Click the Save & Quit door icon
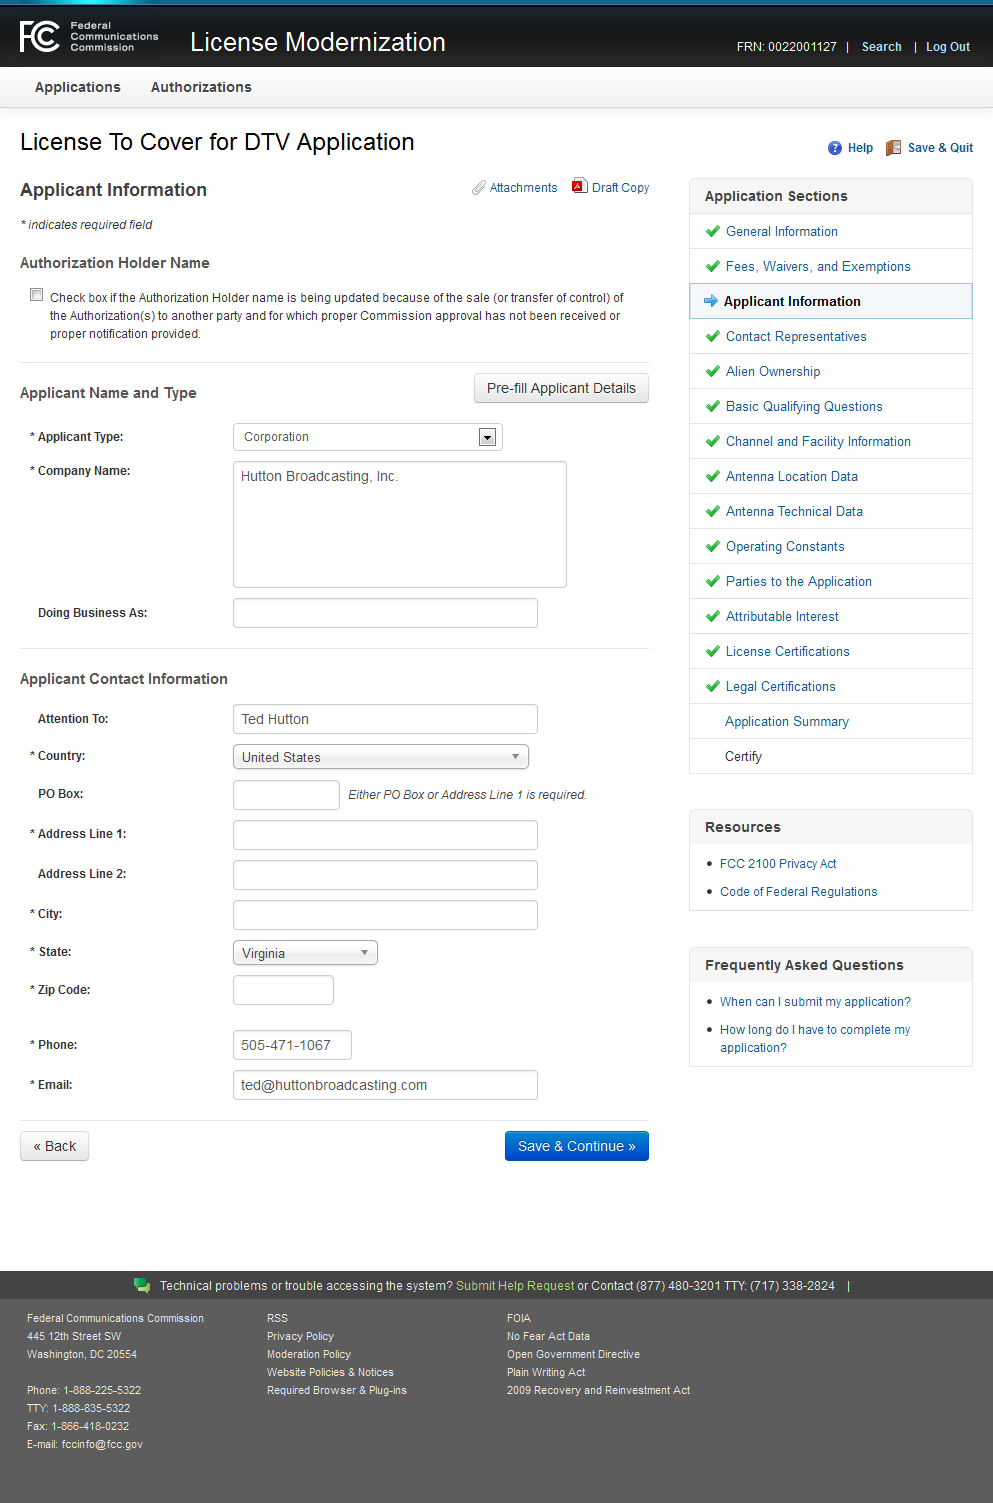The image size is (993, 1503). tap(894, 148)
